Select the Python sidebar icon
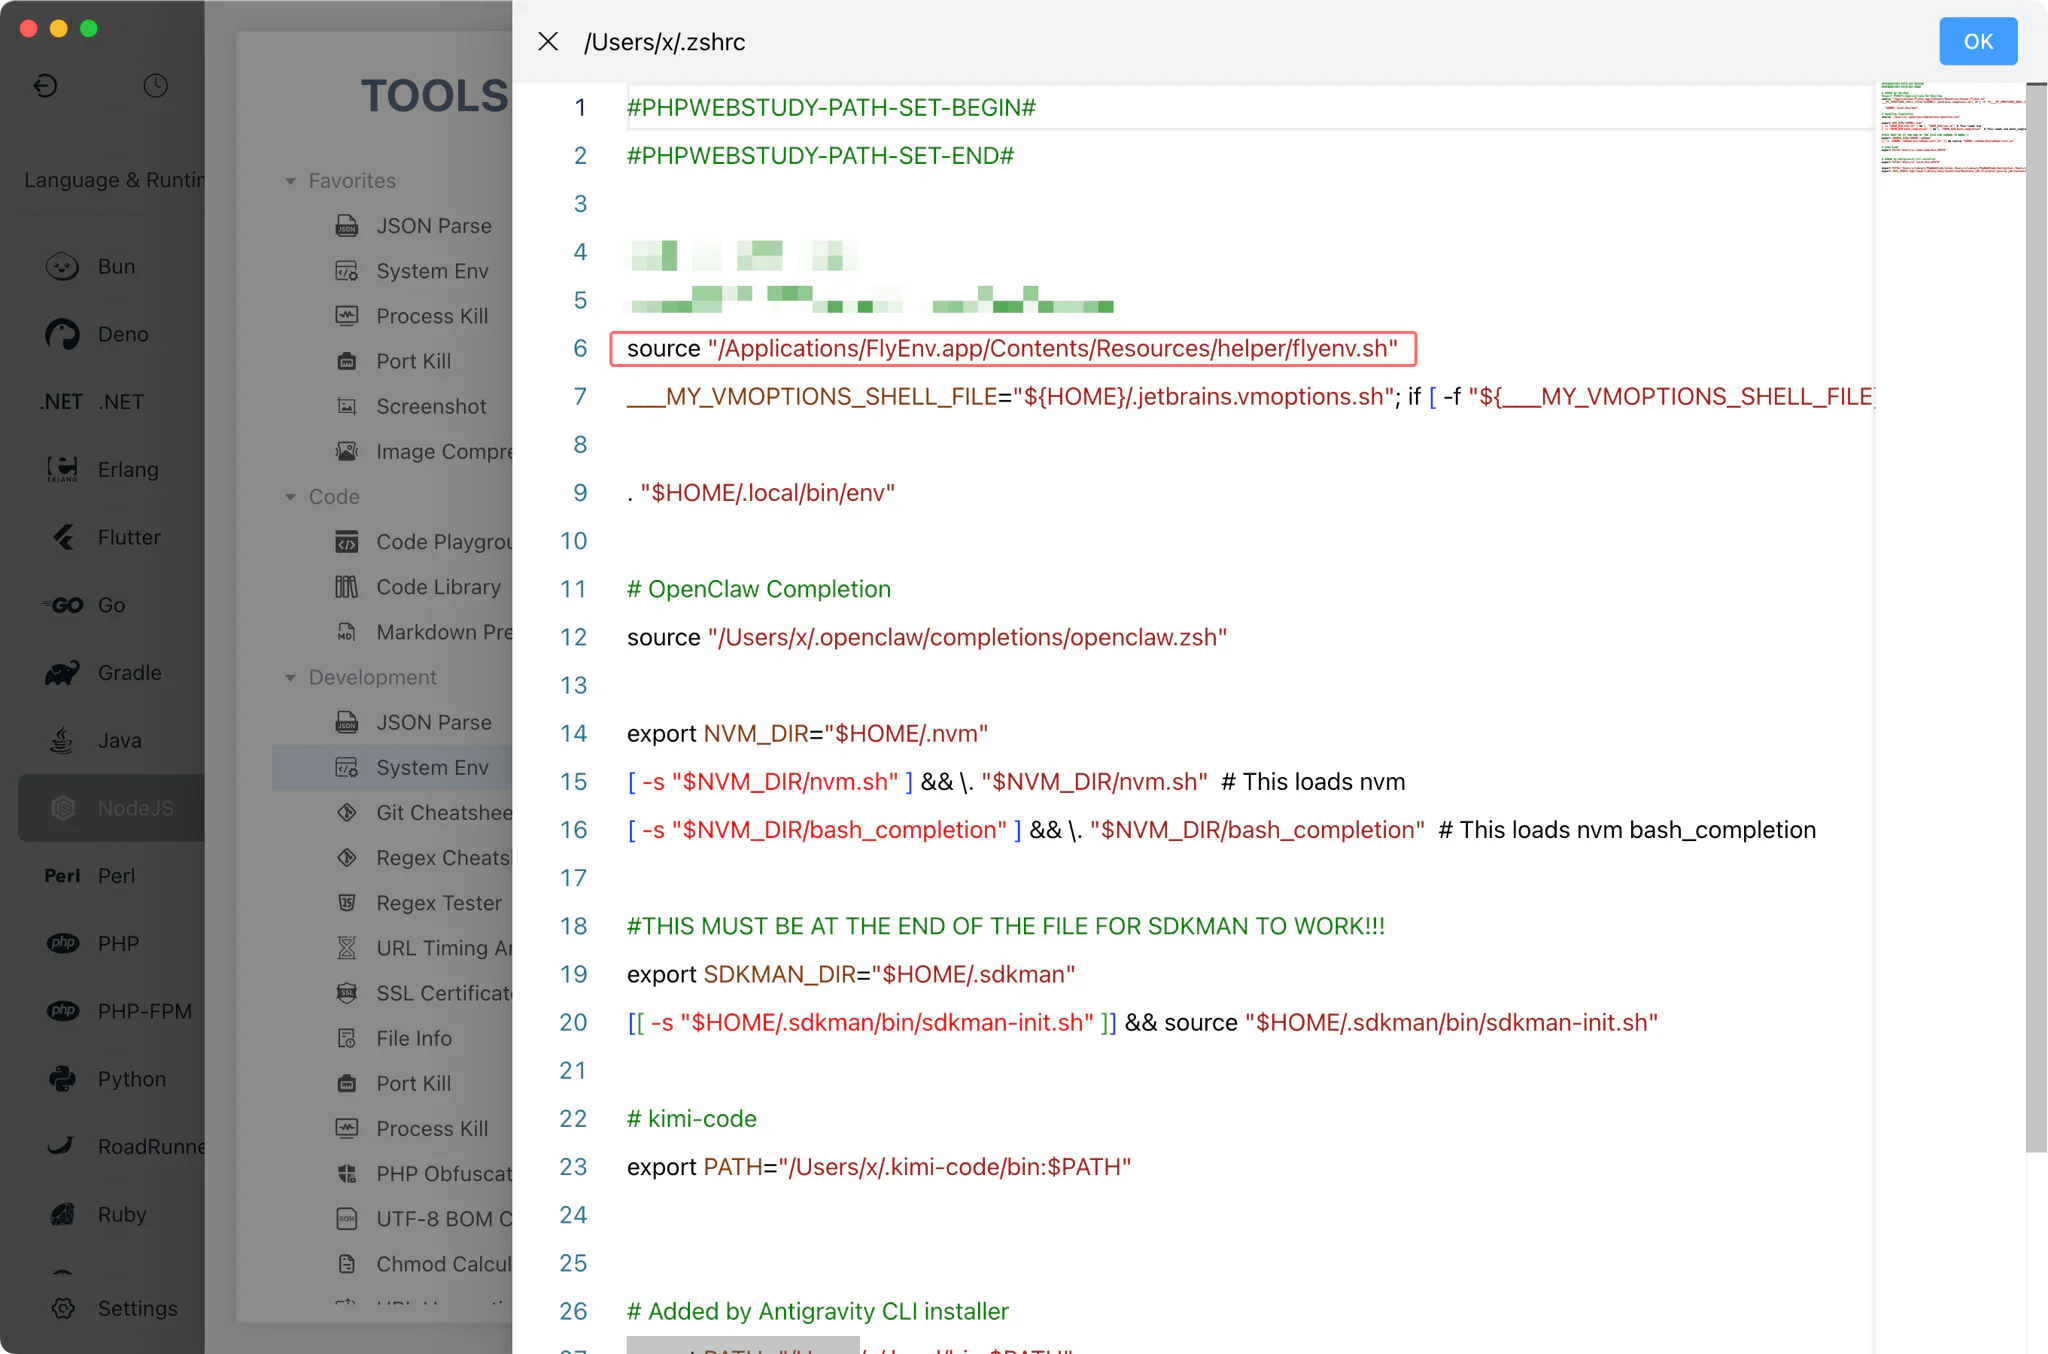Image resolution: width=2048 pixels, height=1354 pixels. [62, 1078]
